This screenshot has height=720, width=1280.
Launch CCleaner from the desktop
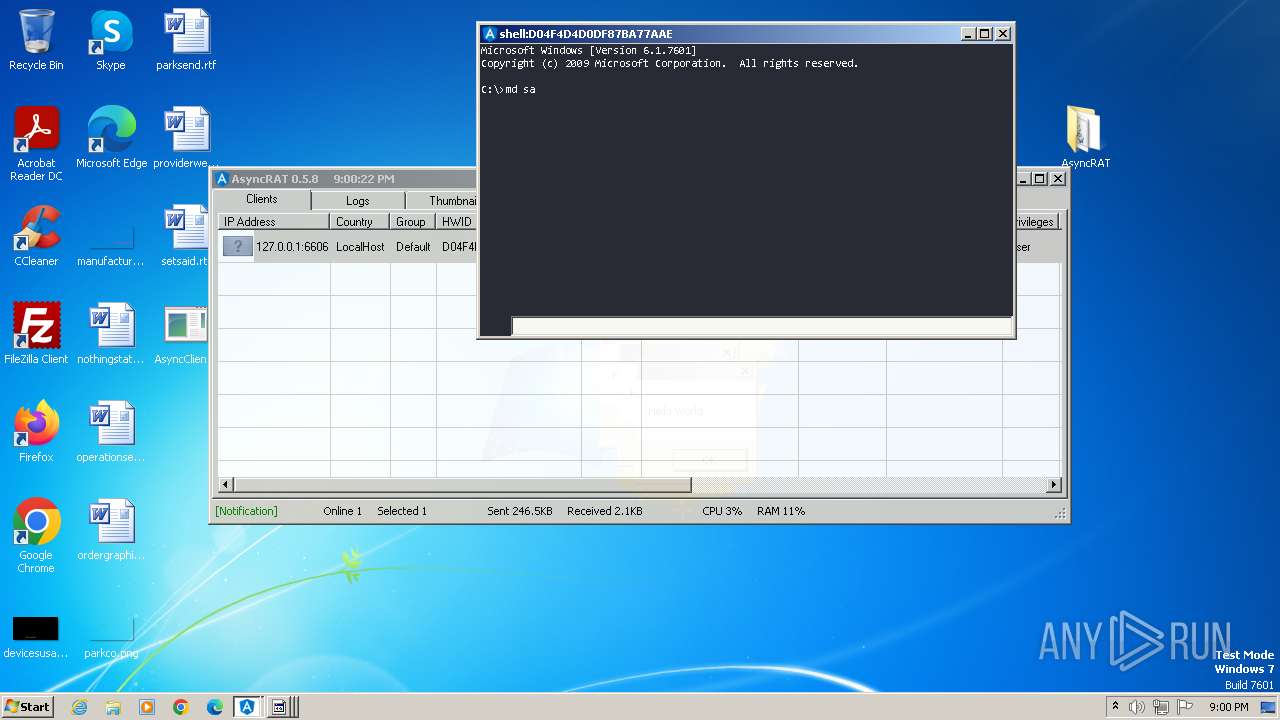tap(36, 236)
